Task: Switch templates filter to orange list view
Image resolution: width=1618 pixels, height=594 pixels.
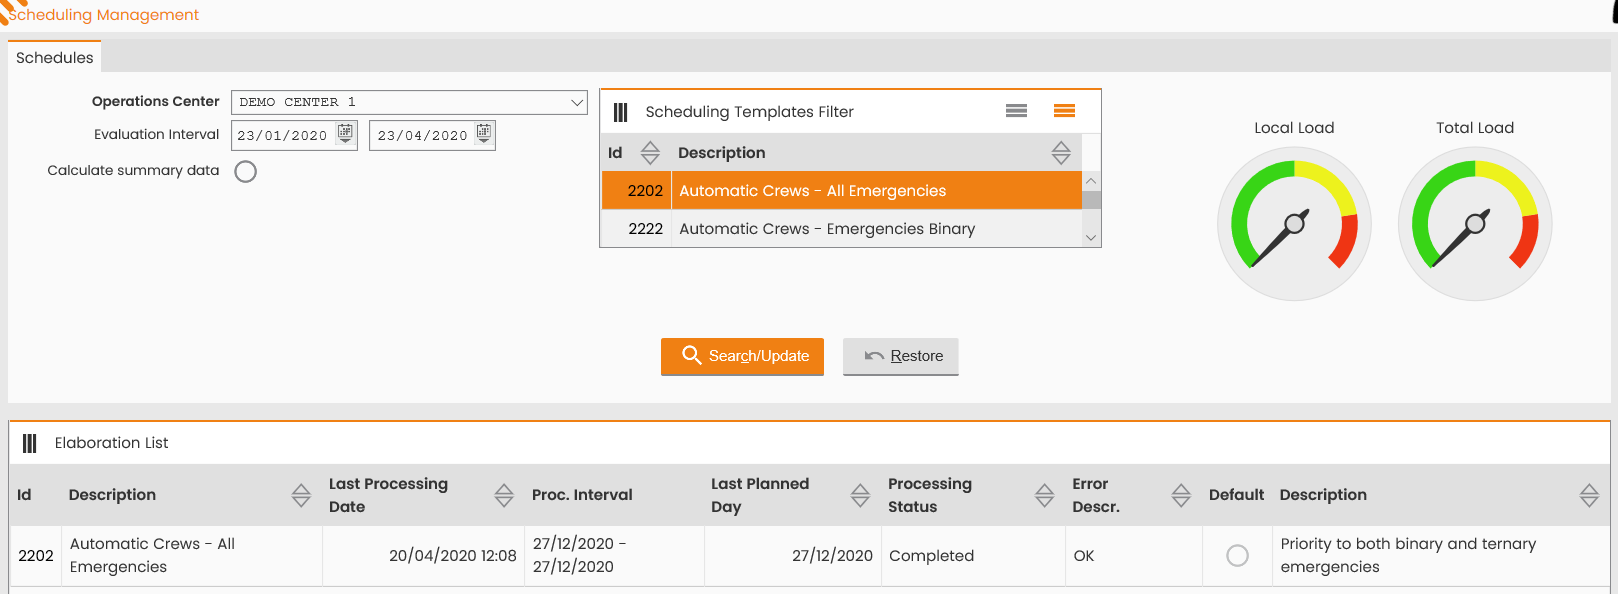Action: point(1064,111)
